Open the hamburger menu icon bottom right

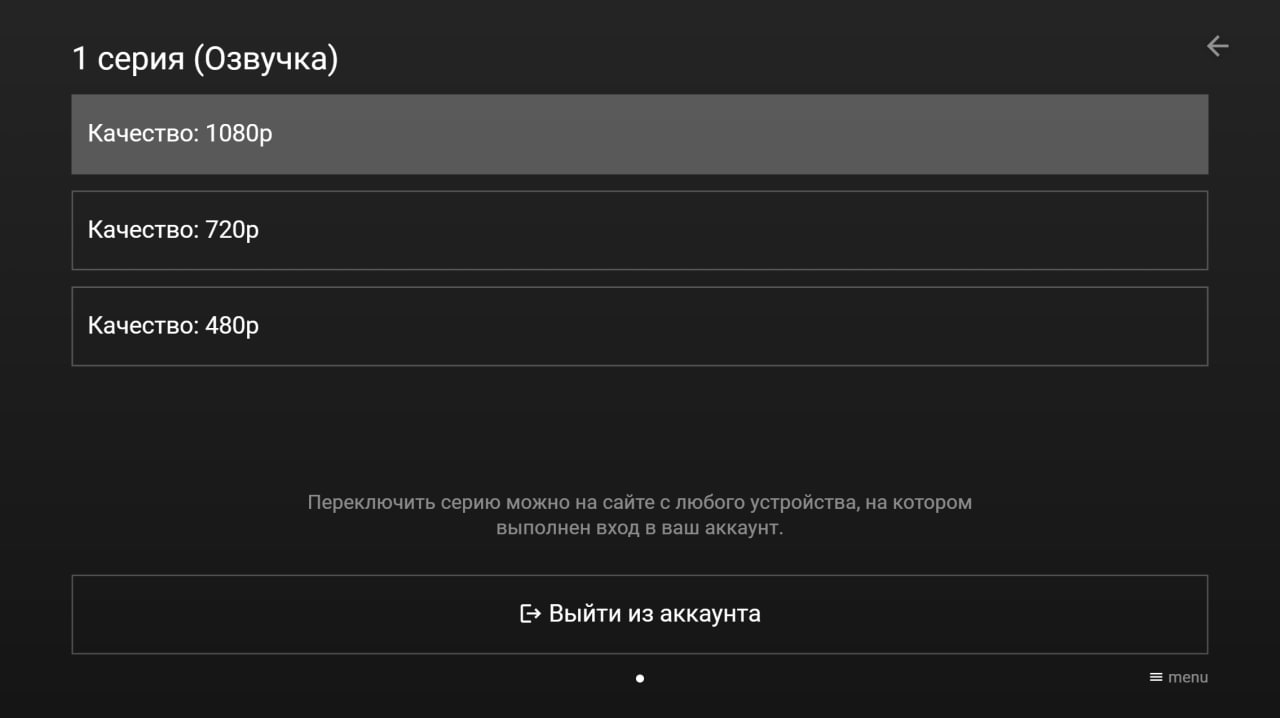point(1154,677)
